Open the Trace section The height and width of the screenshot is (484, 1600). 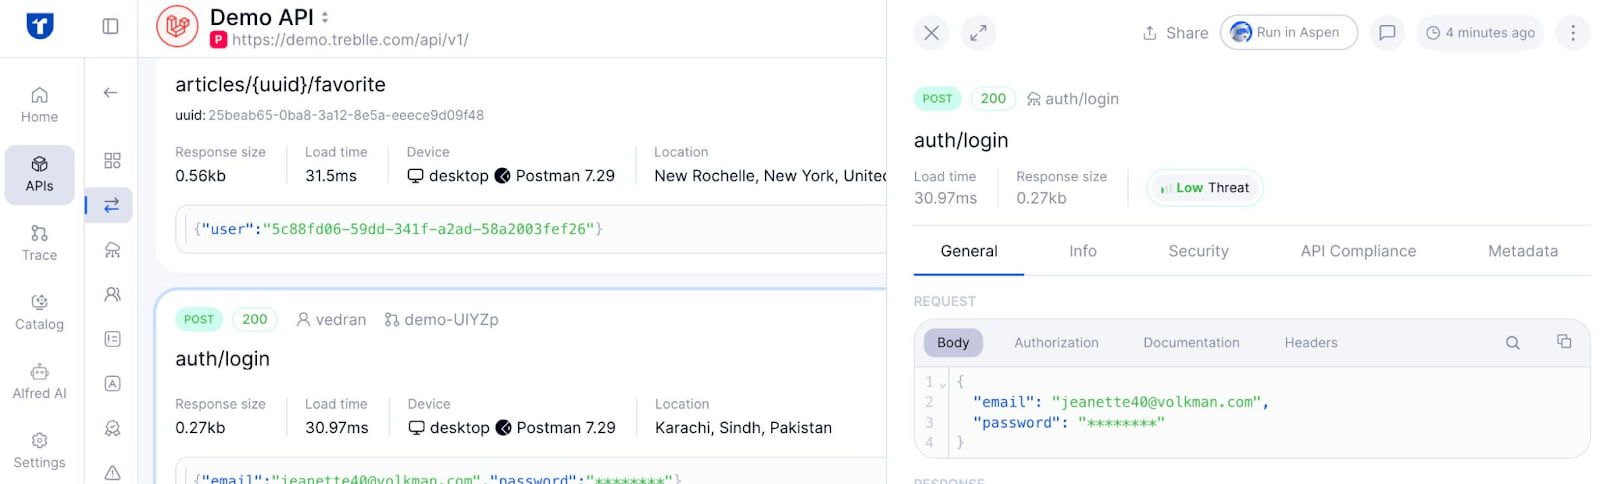coord(39,243)
